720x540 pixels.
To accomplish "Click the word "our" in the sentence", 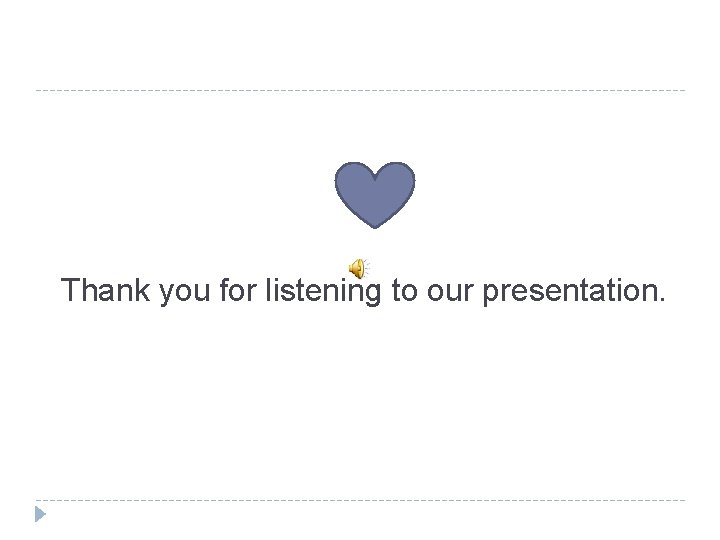I will click(450, 291).
